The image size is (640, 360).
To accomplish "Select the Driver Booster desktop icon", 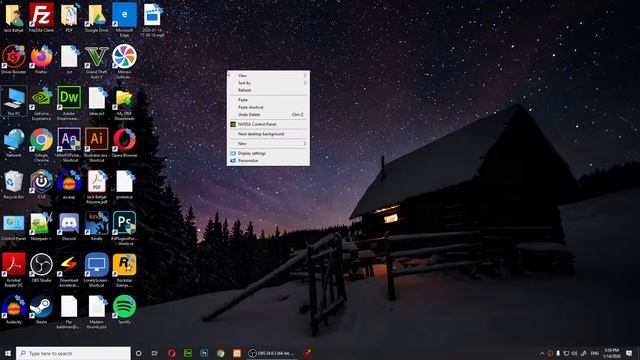I will [x=14, y=62].
